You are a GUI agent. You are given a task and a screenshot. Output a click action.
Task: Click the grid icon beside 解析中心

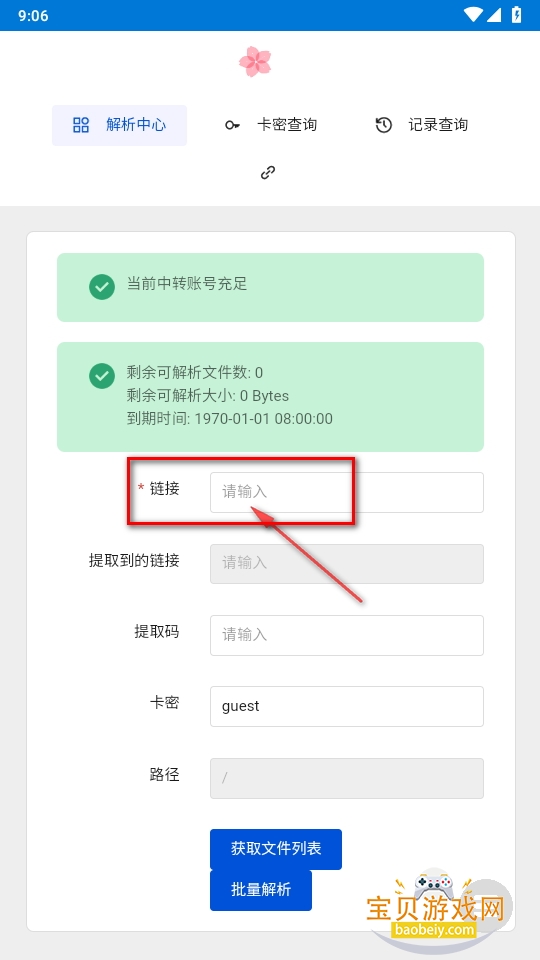81,125
